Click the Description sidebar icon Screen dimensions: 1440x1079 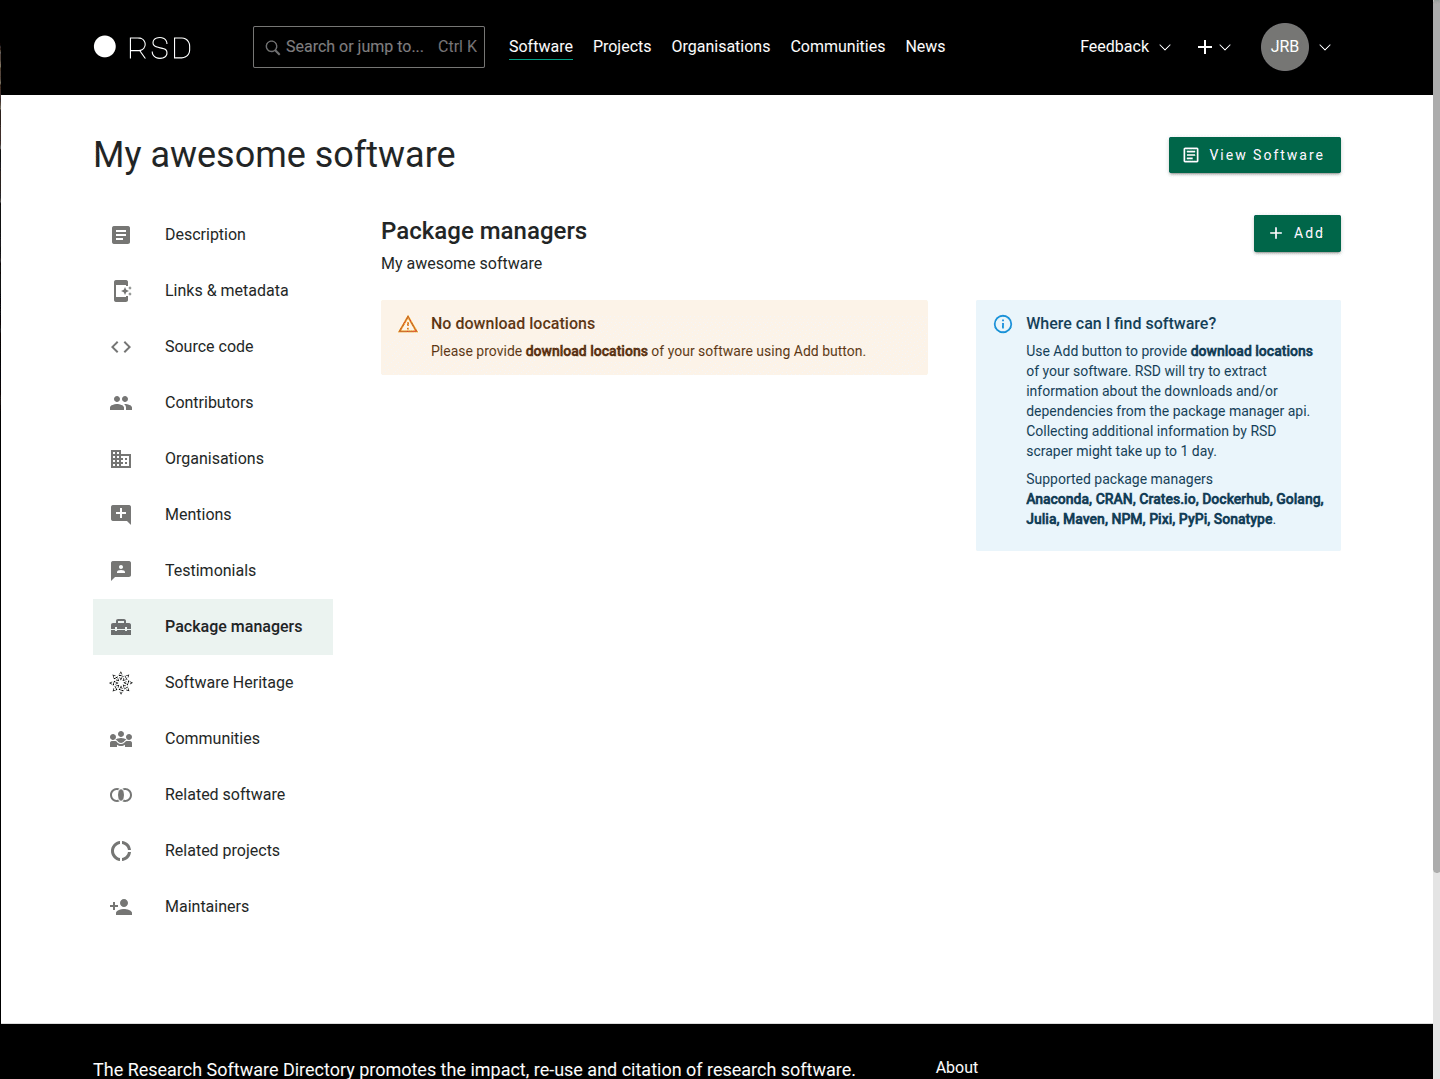point(121,235)
